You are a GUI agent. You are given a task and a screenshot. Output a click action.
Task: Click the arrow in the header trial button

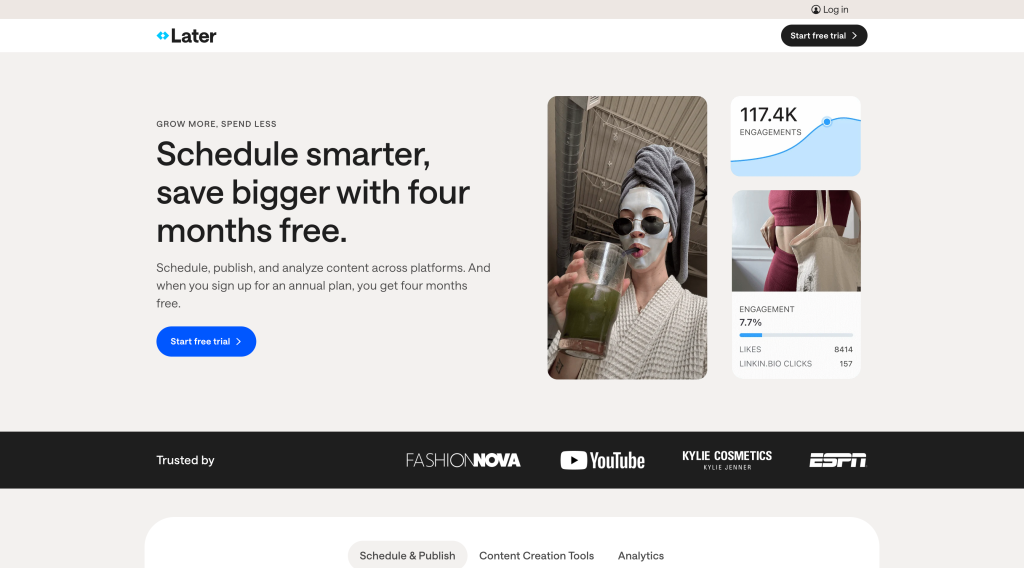(854, 36)
